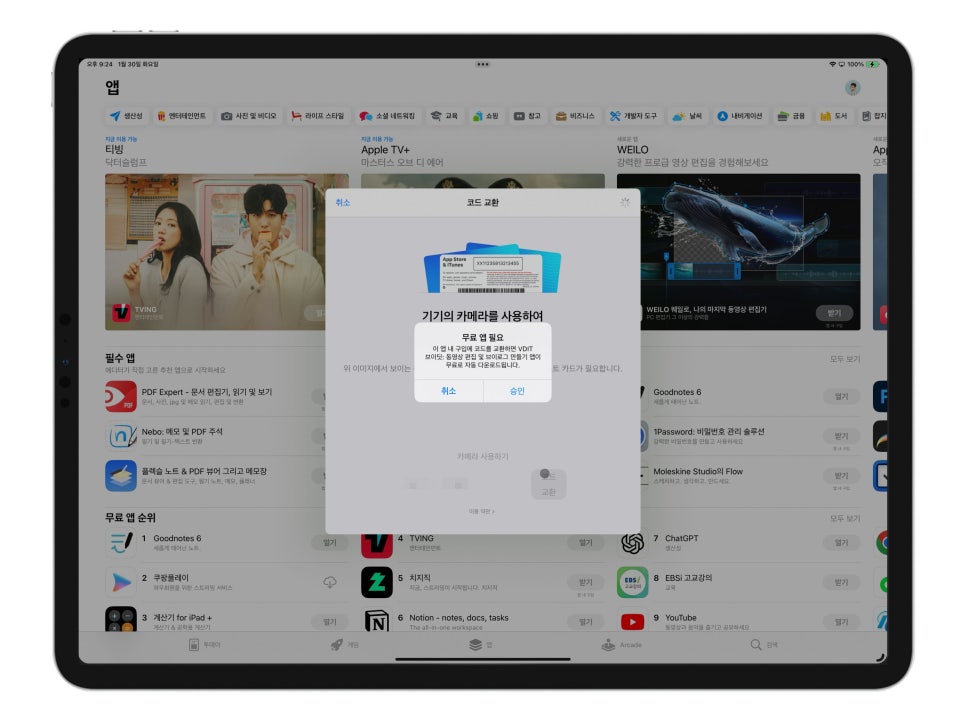Tap 취소 in the 무료 앱 필요 alert
Viewport: 966px width, 723px height.
pos(448,391)
